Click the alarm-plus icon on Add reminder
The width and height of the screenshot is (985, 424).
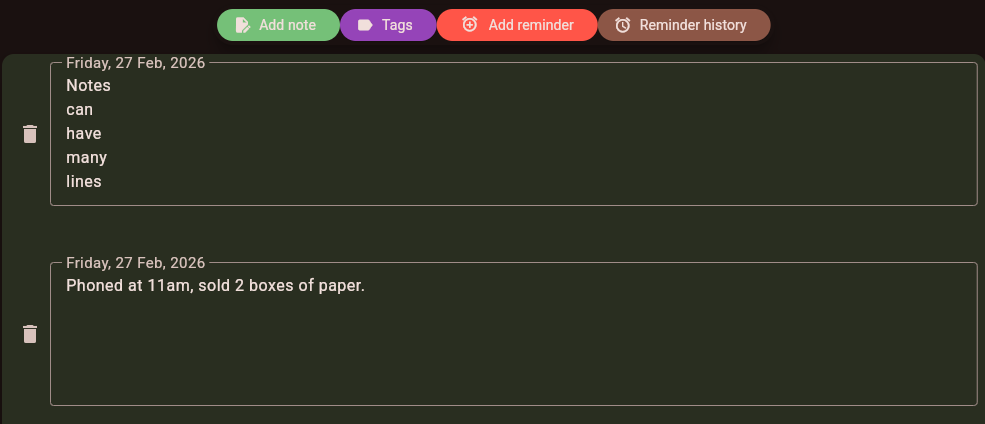coord(470,25)
